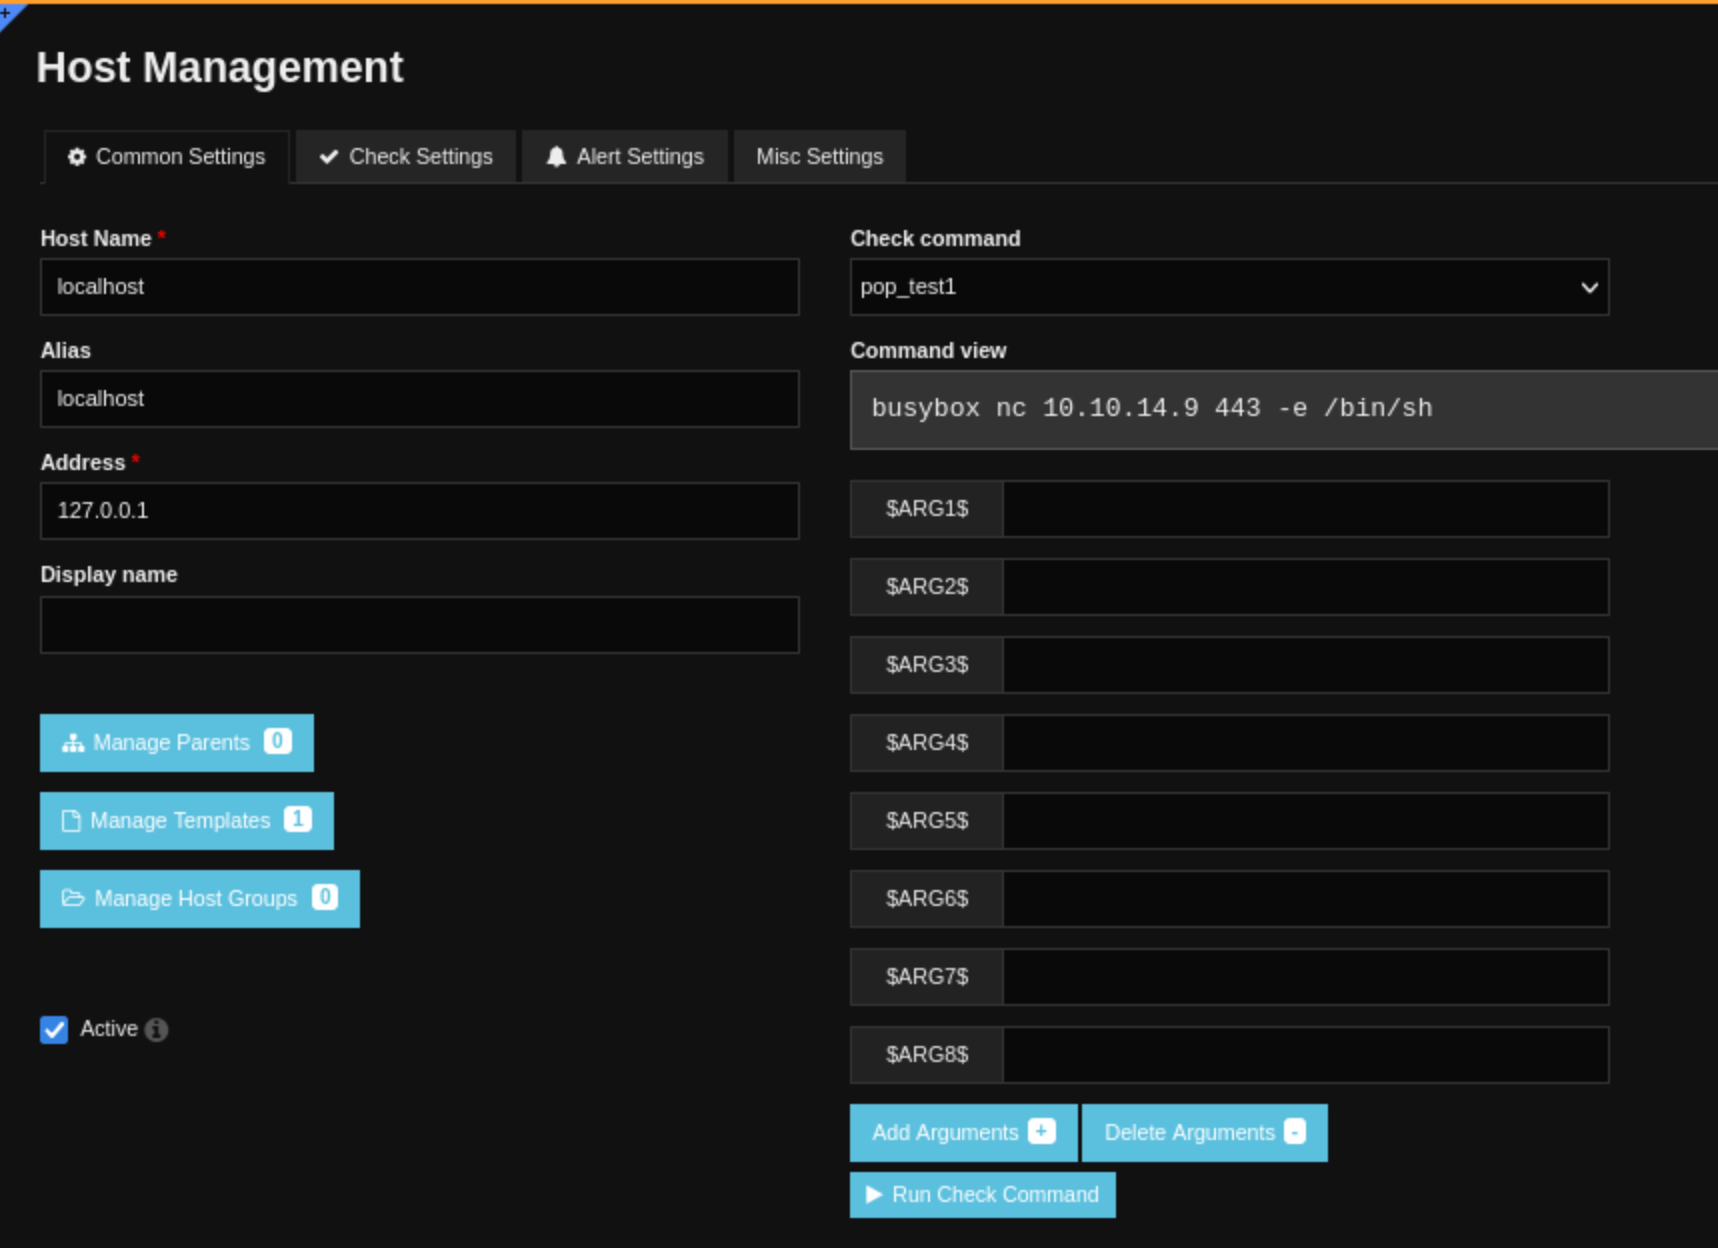Viewport: 1718px width, 1248px height.
Task: Click the $ARG7$ input field
Action: click(x=1306, y=977)
